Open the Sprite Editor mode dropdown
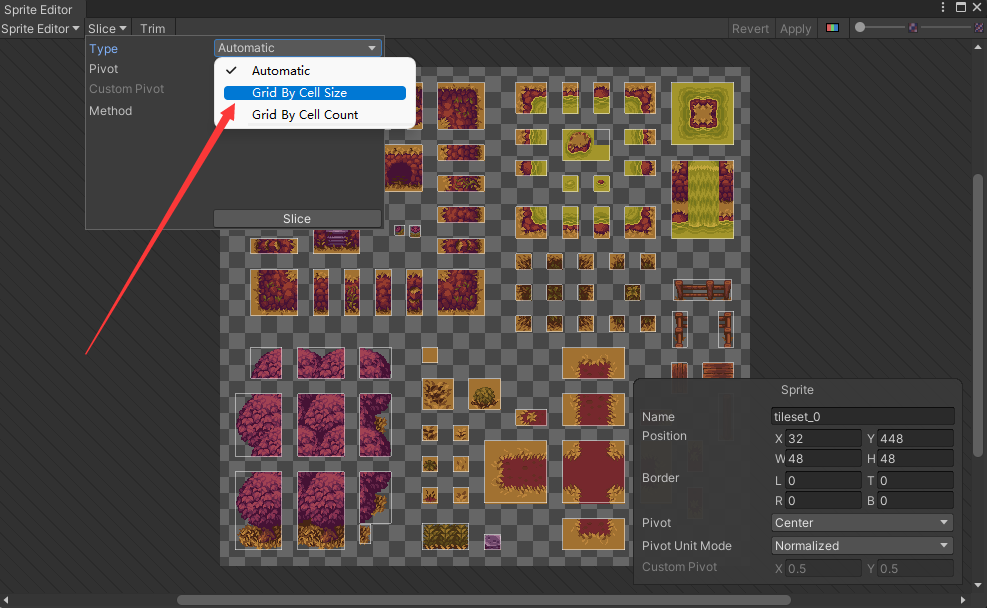The height and width of the screenshot is (608, 987). 40,28
